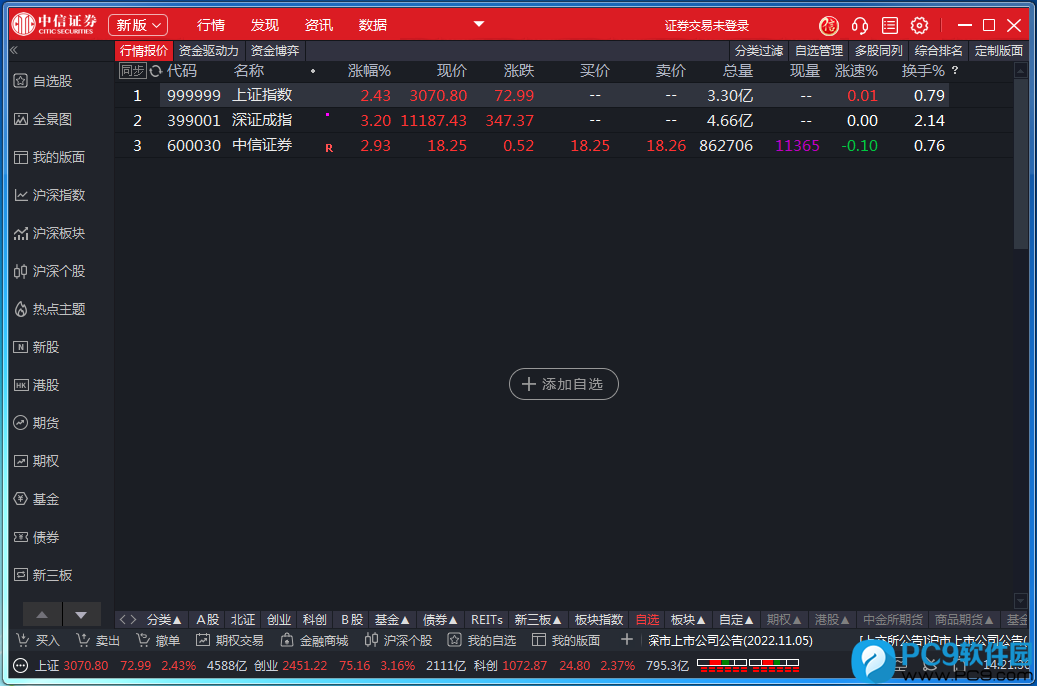Open 港股 in the left sidebar
1037x686 pixels.
(36, 385)
